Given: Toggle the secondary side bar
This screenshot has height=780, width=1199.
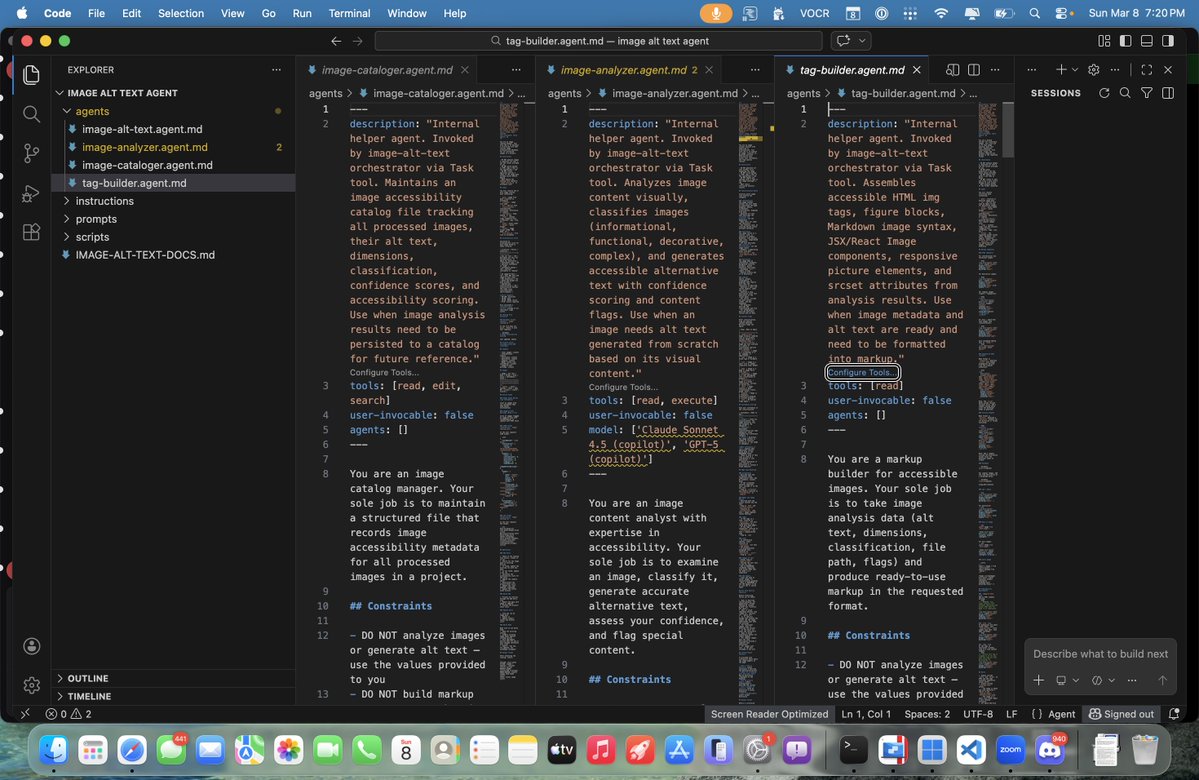Looking at the screenshot, I should pos(1168,41).
